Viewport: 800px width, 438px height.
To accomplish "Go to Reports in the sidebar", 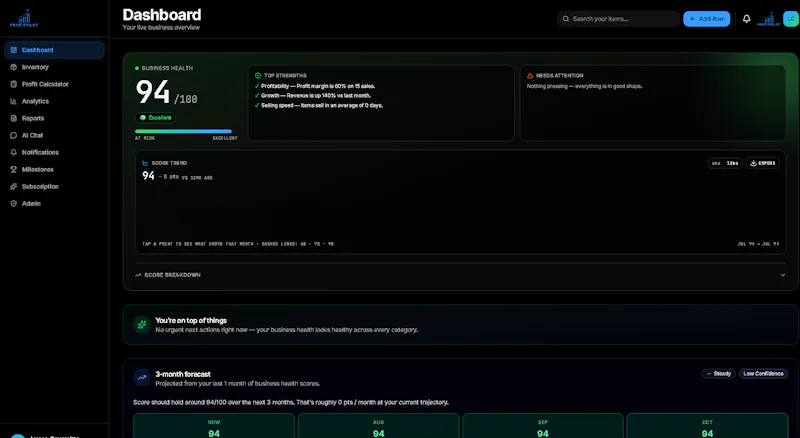I will pos(54,118).
